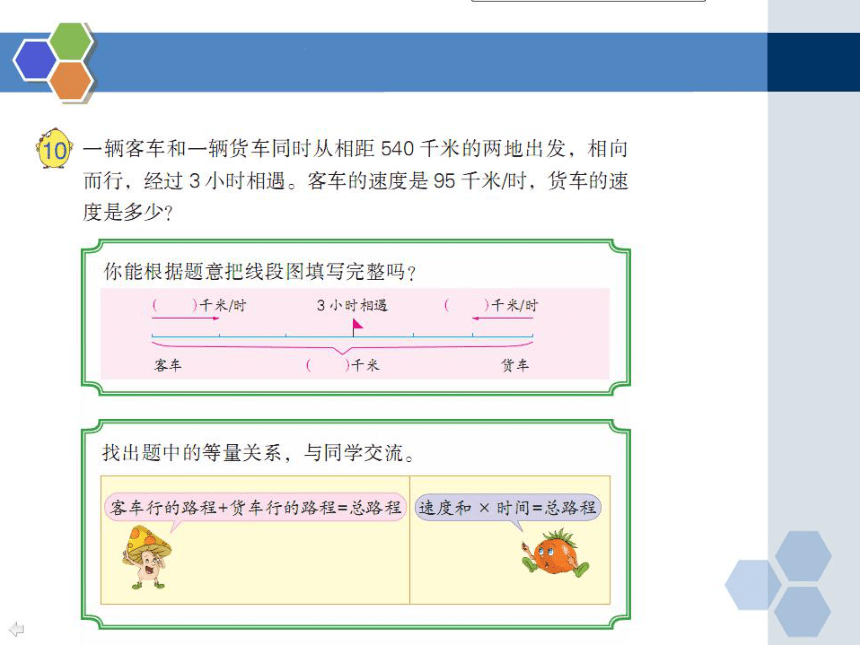Click the yellow chick number 10 icon
The height and width of the screenshot is (645, 860).
(x=54, y=149)
